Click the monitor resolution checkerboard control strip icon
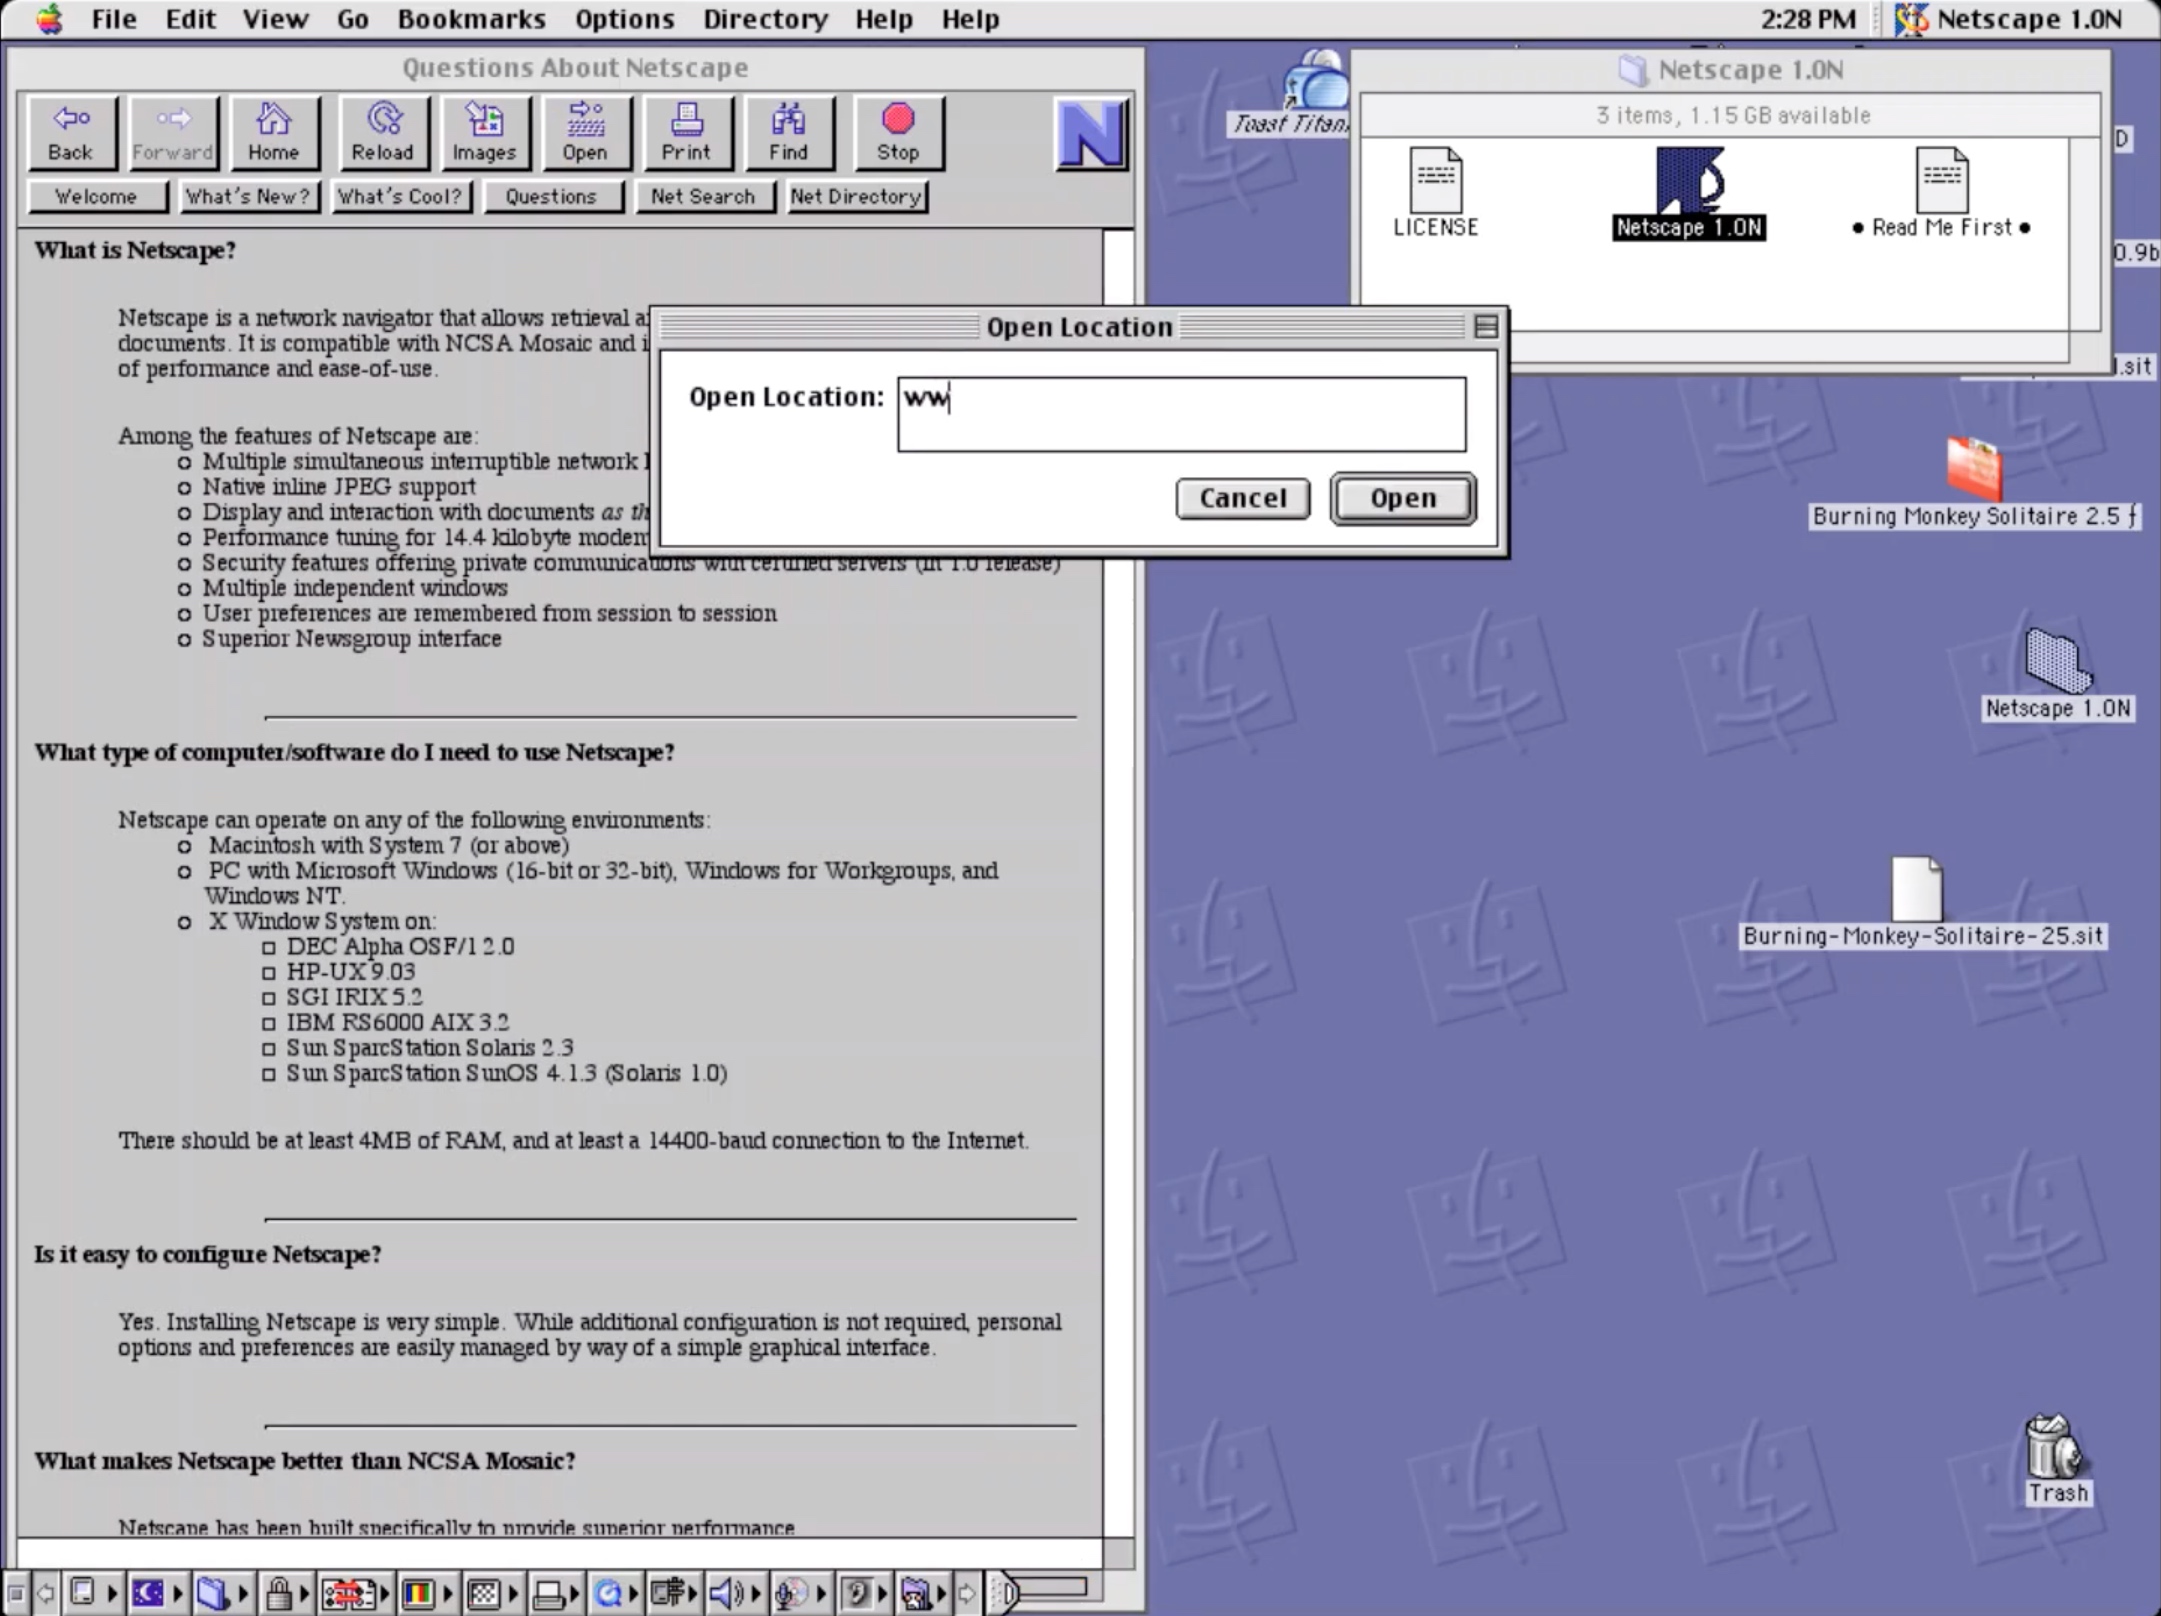Image resolution: width=2161 pixels, height=1616 pixels. pos(483,1593)
